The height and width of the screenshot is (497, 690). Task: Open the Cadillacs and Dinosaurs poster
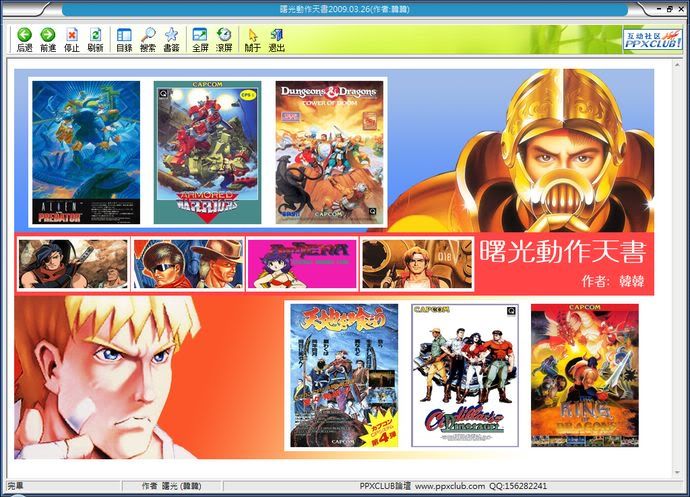(x=465, y=376)
